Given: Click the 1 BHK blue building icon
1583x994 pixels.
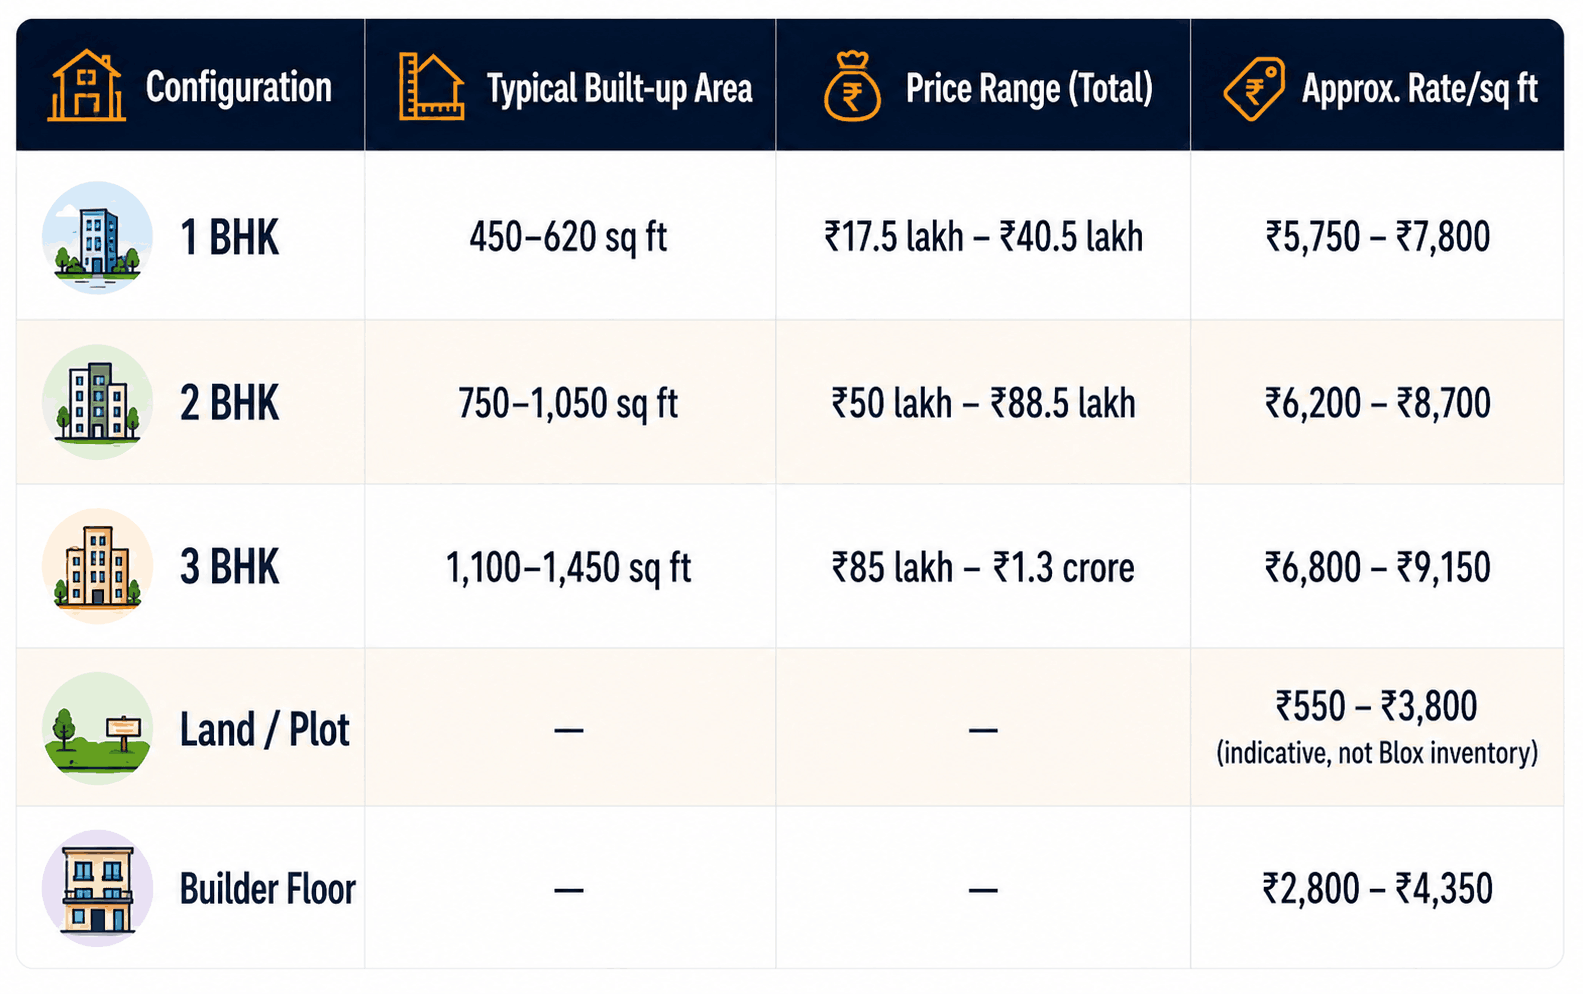Looking at the screenshot, I should [97, 238].
